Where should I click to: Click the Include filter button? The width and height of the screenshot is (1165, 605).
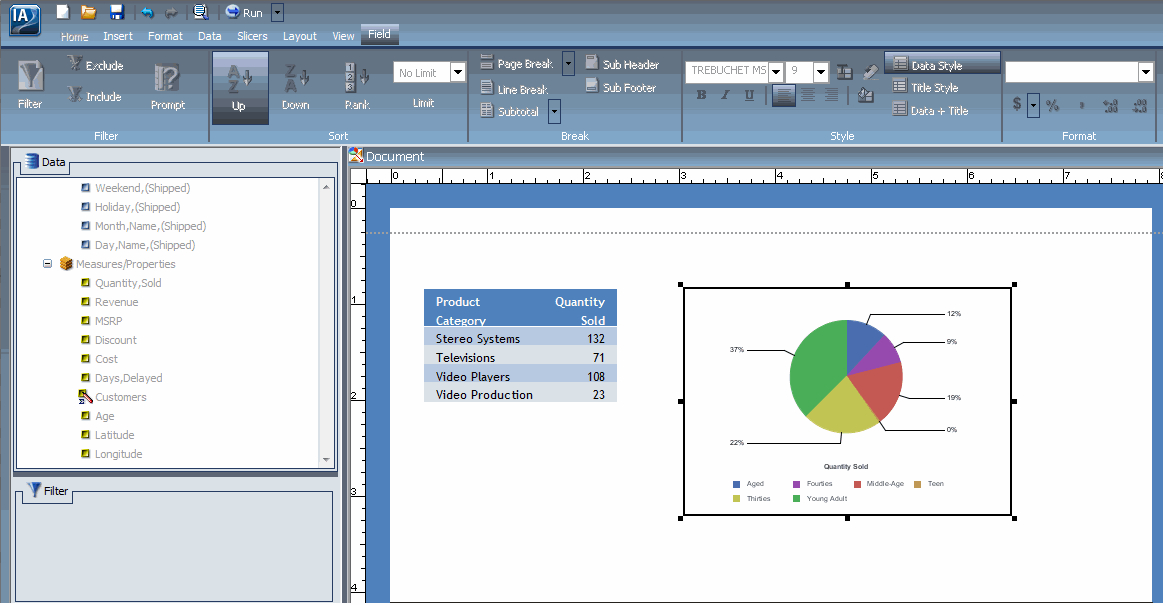94,96
